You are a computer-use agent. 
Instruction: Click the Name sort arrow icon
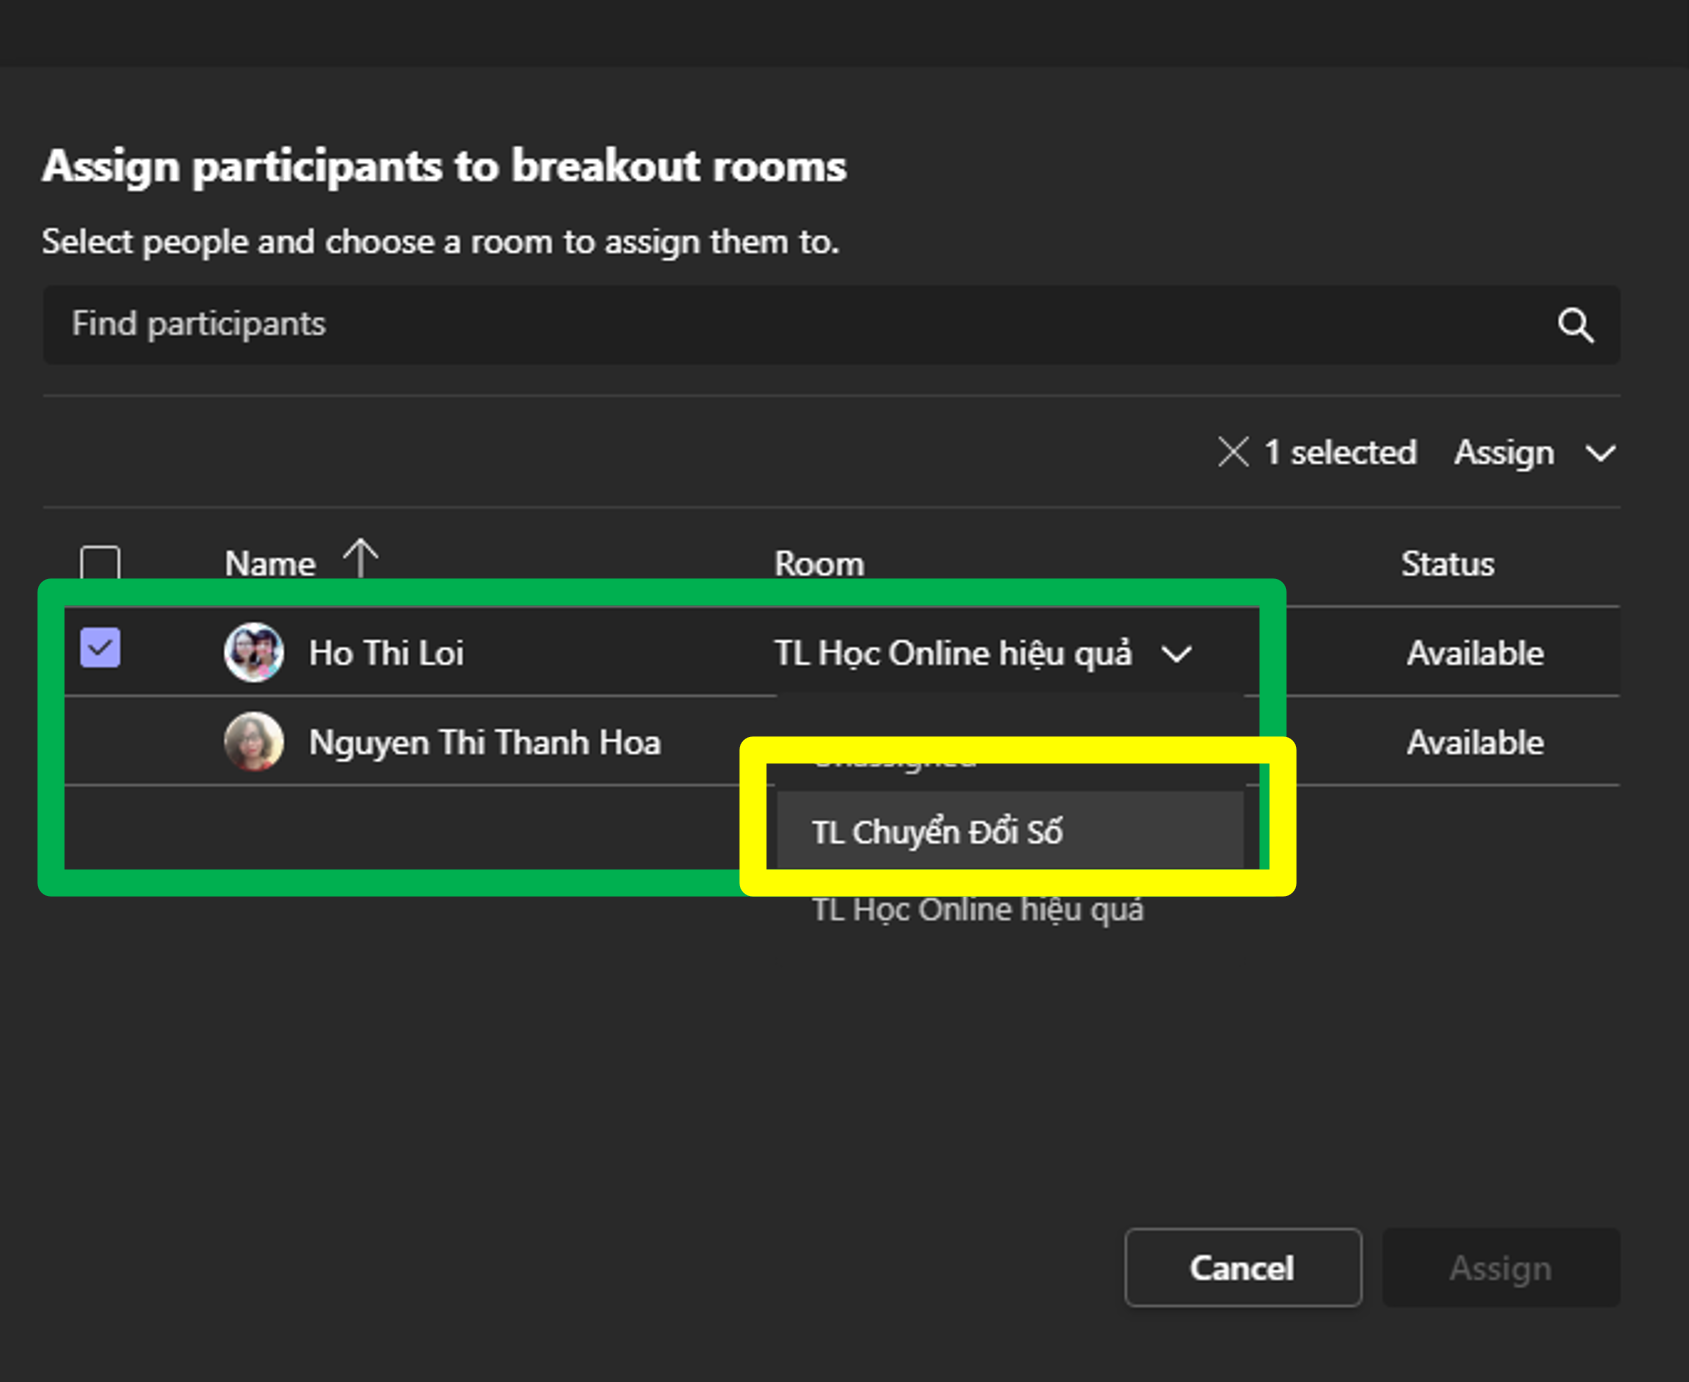pos(360,558)
